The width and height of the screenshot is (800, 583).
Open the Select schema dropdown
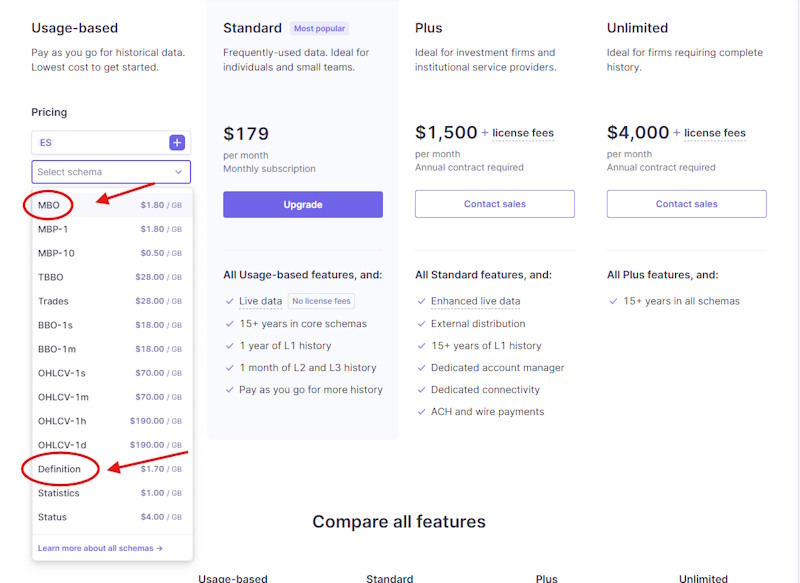tap(111, 172)
